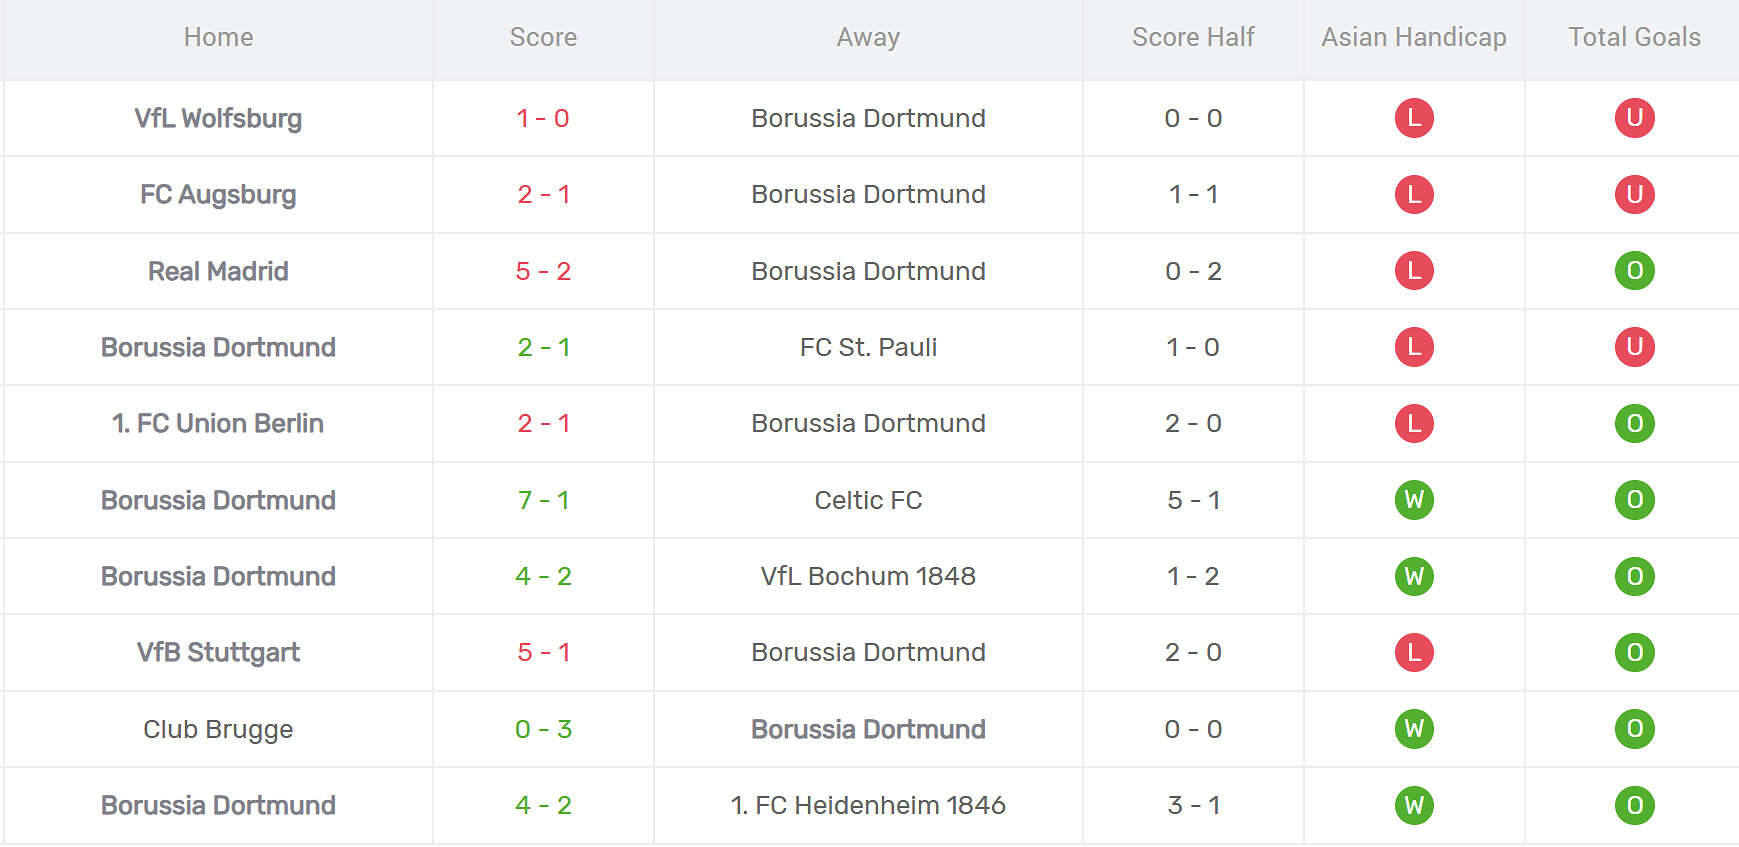1739x847 pixels.
Task: Click red L badge in Union Berlin row
Action: point(1414,423)
